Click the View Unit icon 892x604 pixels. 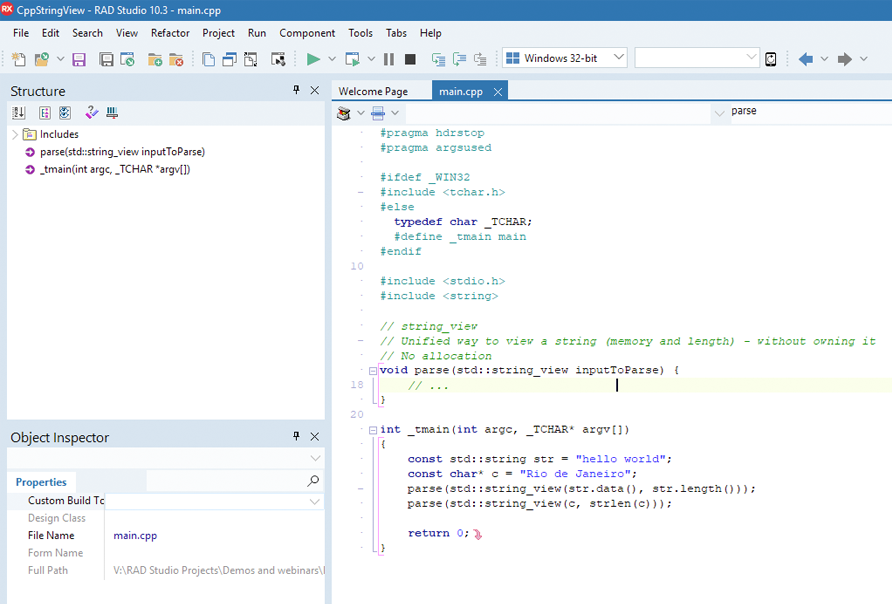coord(208,59)
